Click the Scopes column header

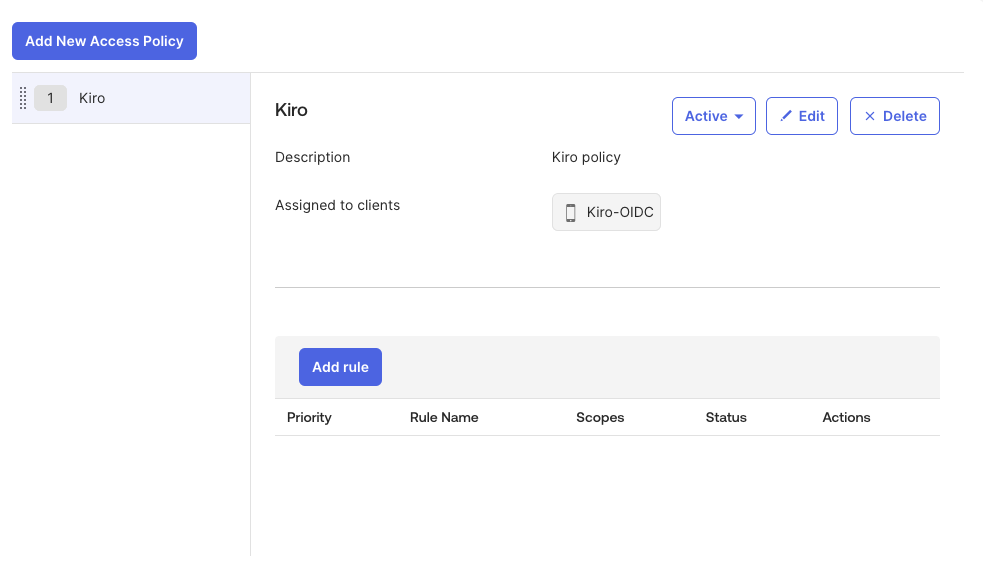600,417
